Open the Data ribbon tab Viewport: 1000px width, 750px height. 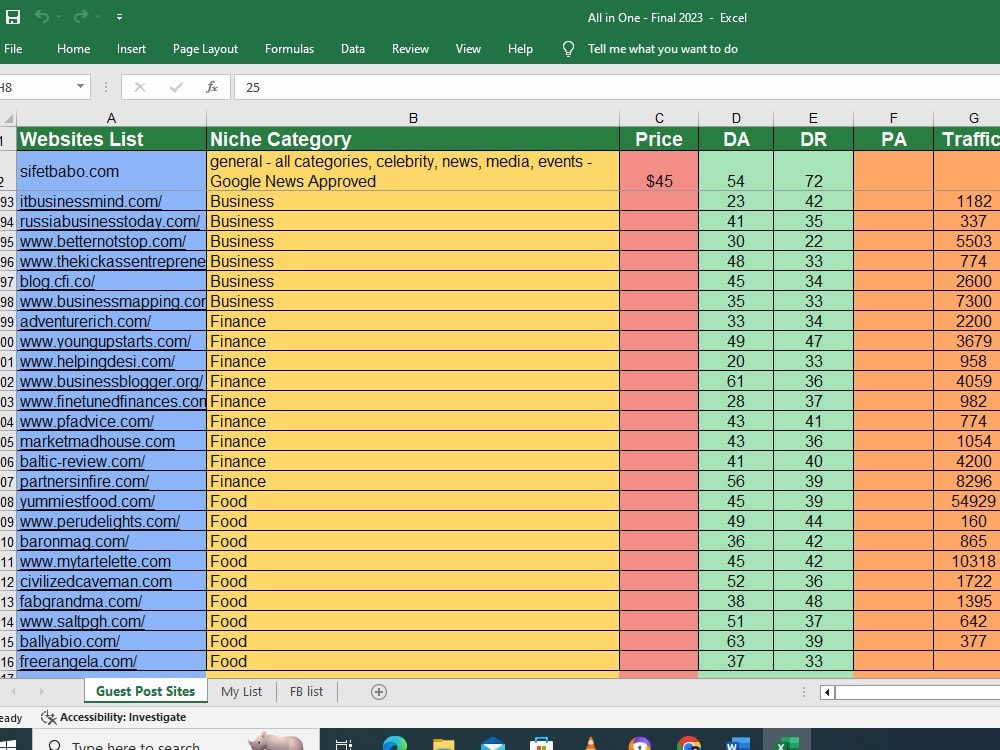tap(353, 49)
